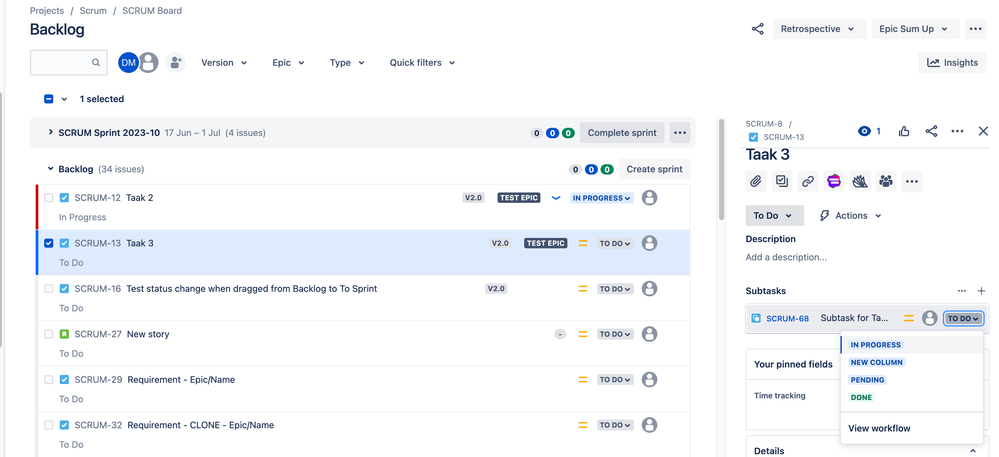Screen dimensions: 999x457
Task: Open the sprint's three-dot actions menu
Action: [x=680, y=133]
